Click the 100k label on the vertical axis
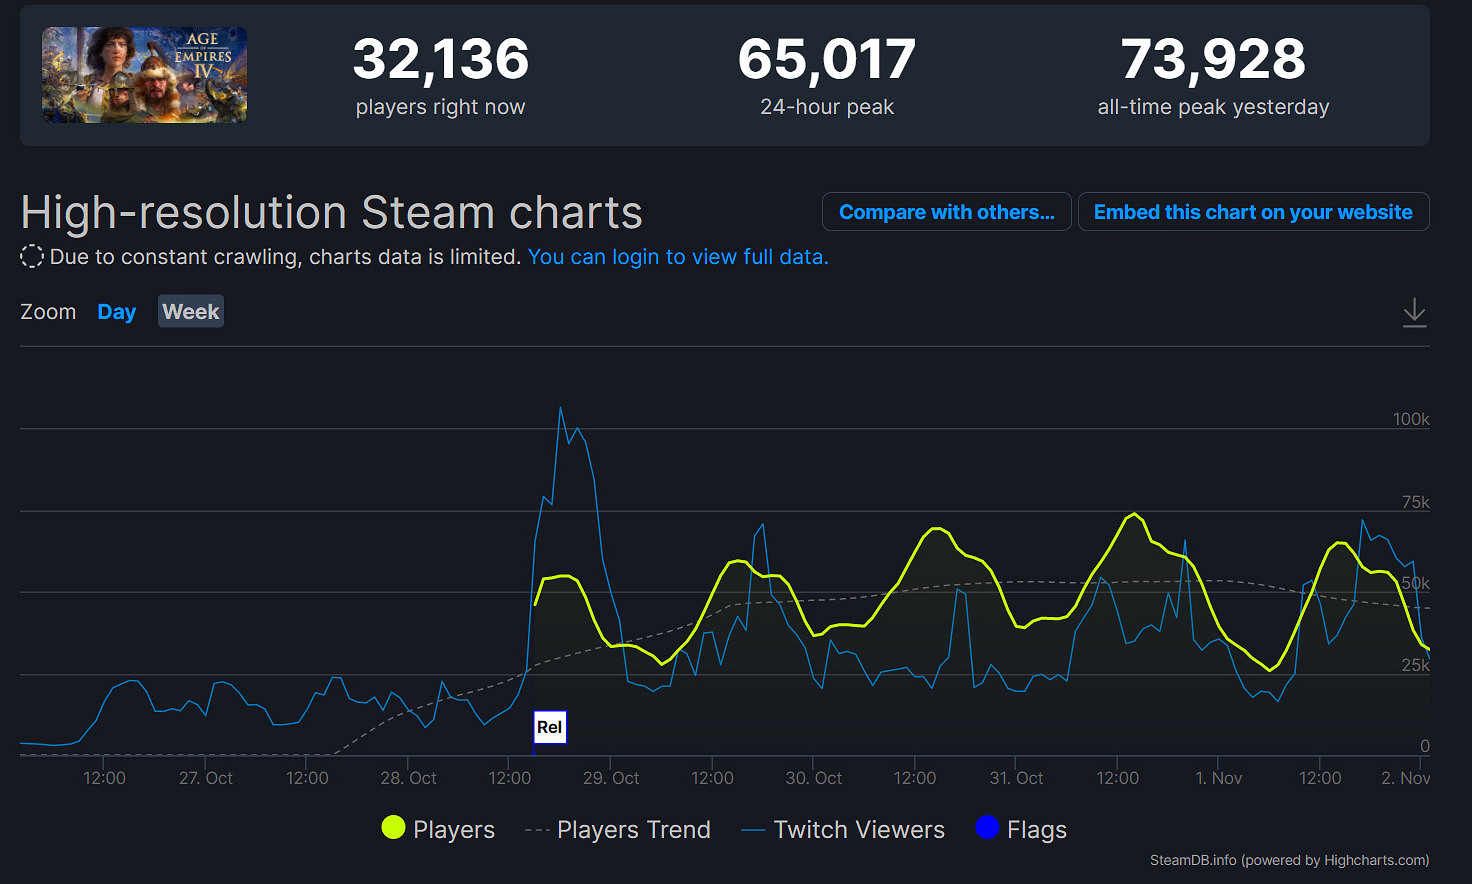 [x=1410, y=419]
